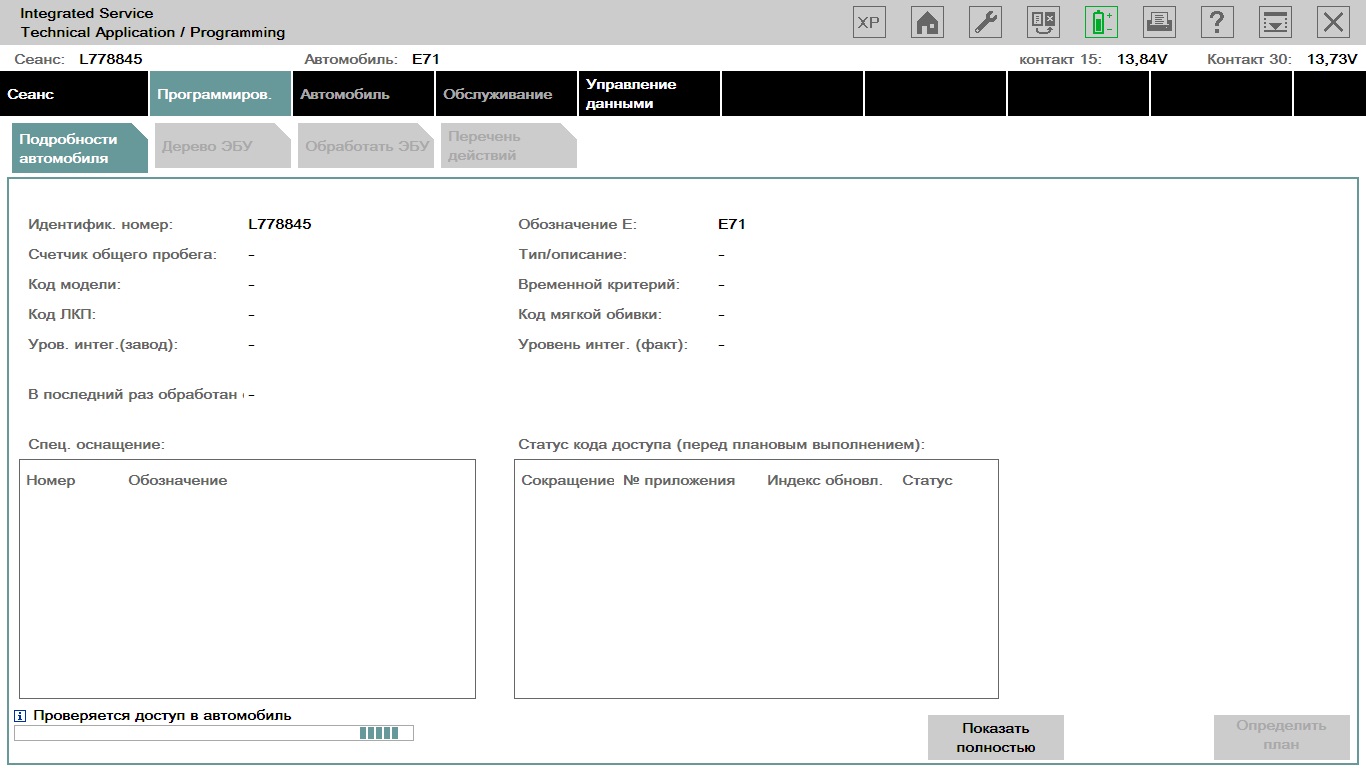Switch to Подробности автомобиля tab
Screen dimensions: 1366x768
coord(78,149)
